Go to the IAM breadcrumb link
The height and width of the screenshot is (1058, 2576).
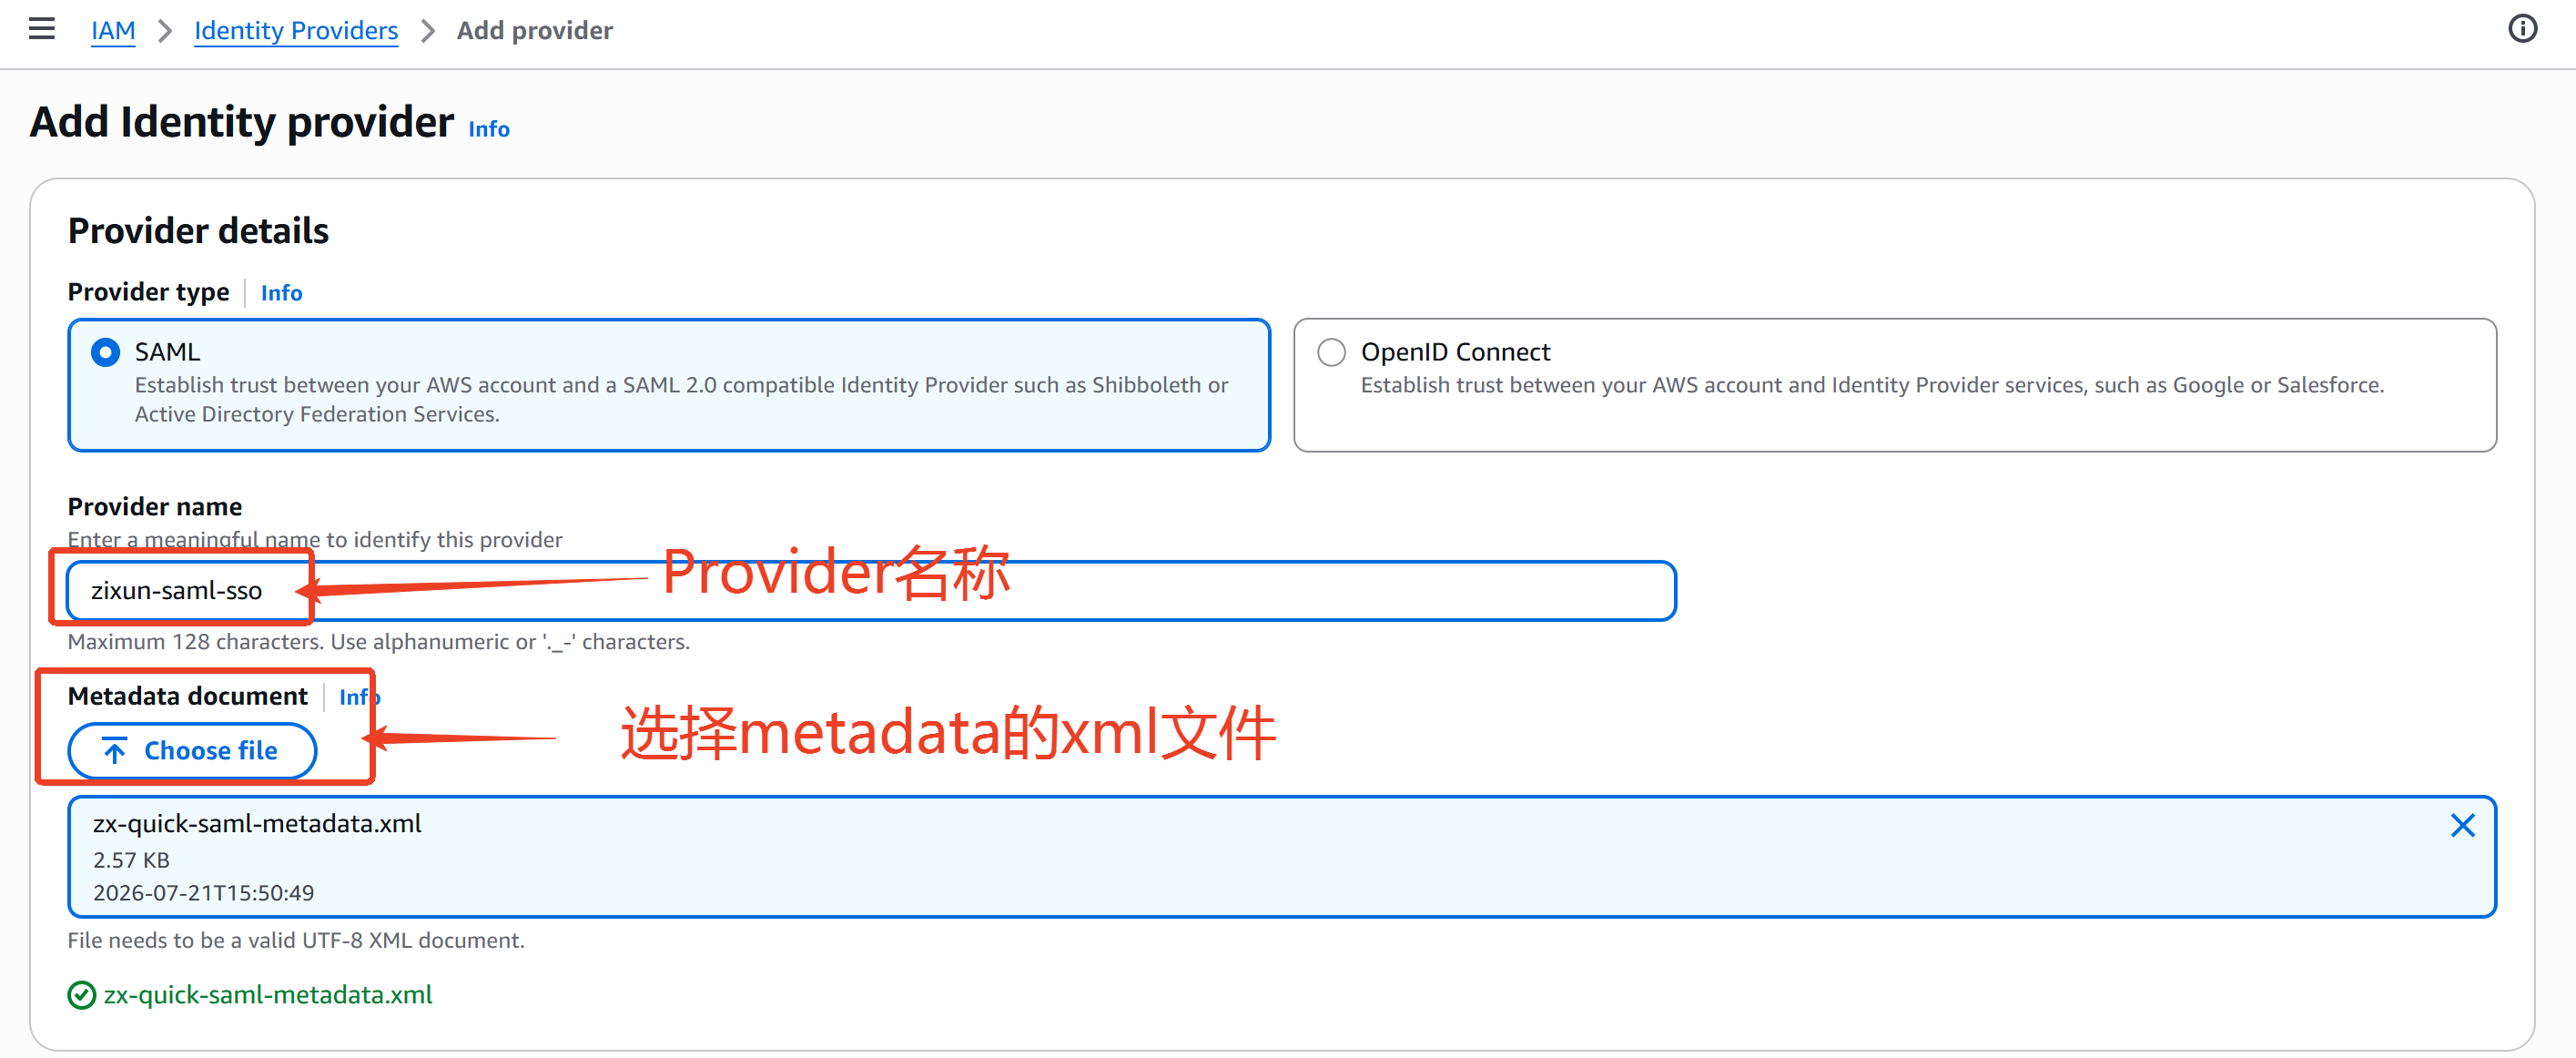pyautogui.click(x=113, y=31)
